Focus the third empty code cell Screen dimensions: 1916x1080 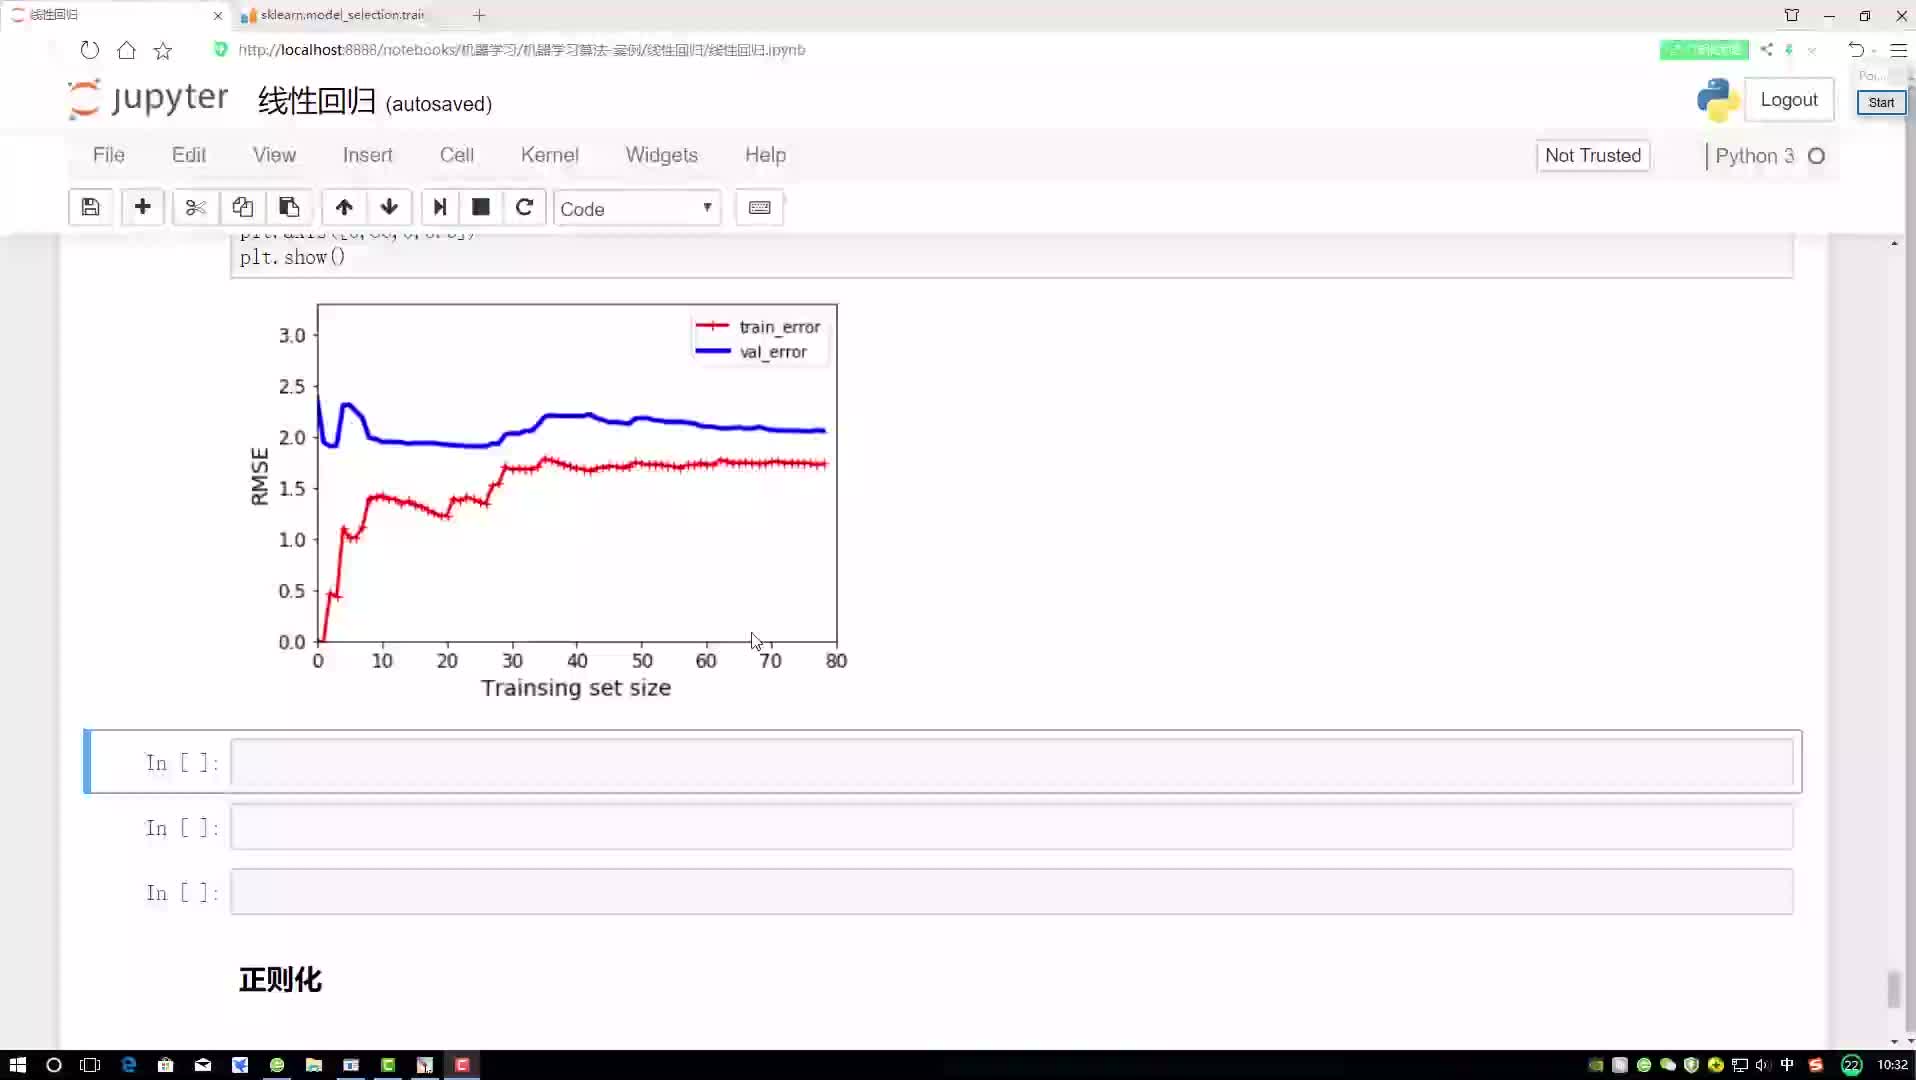[1011, 892]
